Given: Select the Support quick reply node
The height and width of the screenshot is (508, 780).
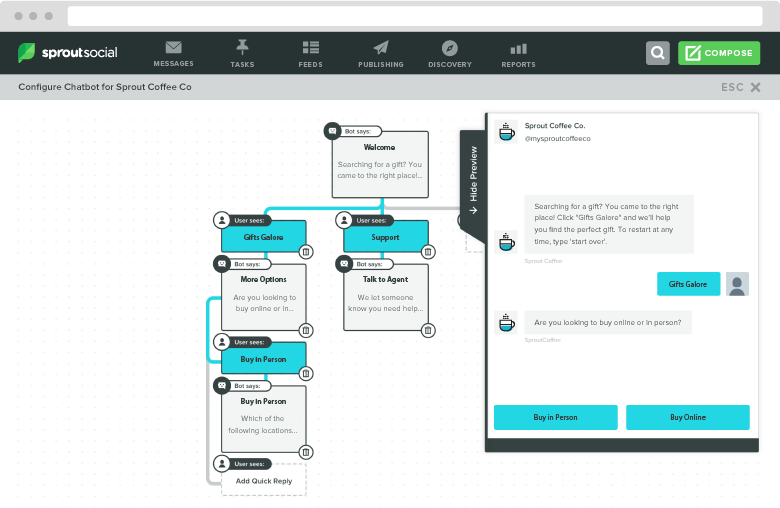Looking at the screenshot, I should point(386,237).
